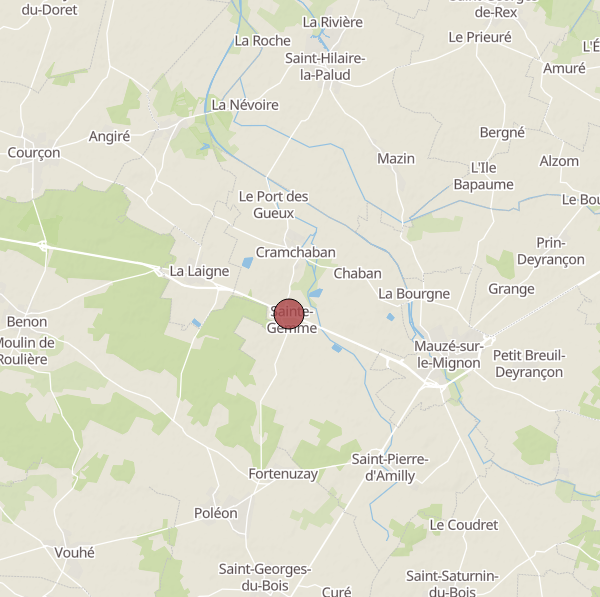Click the Mauzé-sur-le-Mignon place label
The height and width of the screenshot is (597, 600).
[x=449, y=355]
